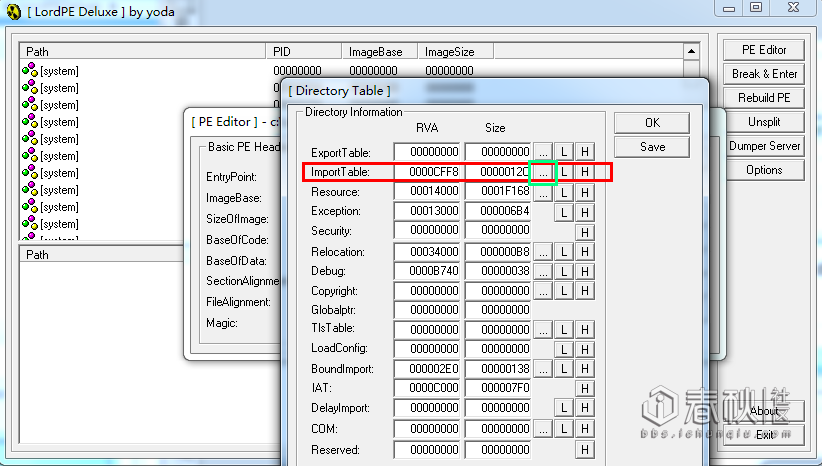
Task: Click the L button for ExportTable
Action: pos(564,153)
